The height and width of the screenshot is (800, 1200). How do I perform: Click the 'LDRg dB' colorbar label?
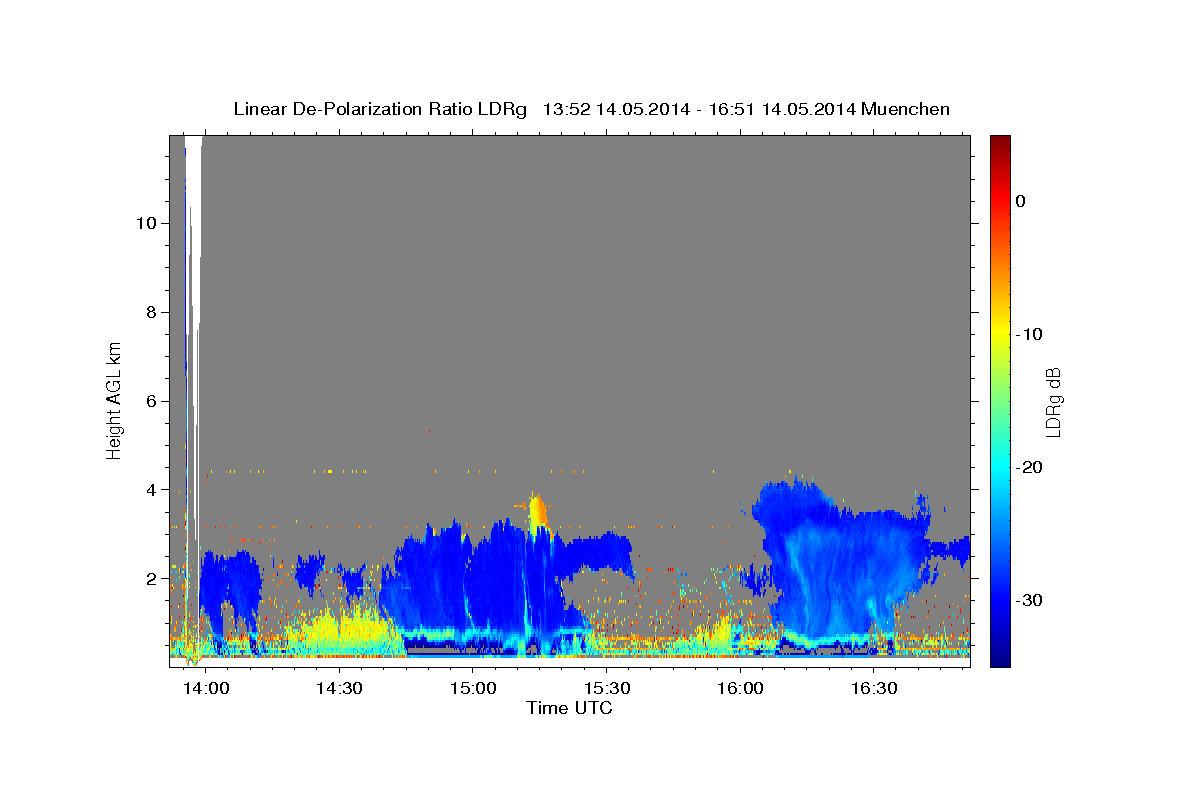tap(1053, 401)
